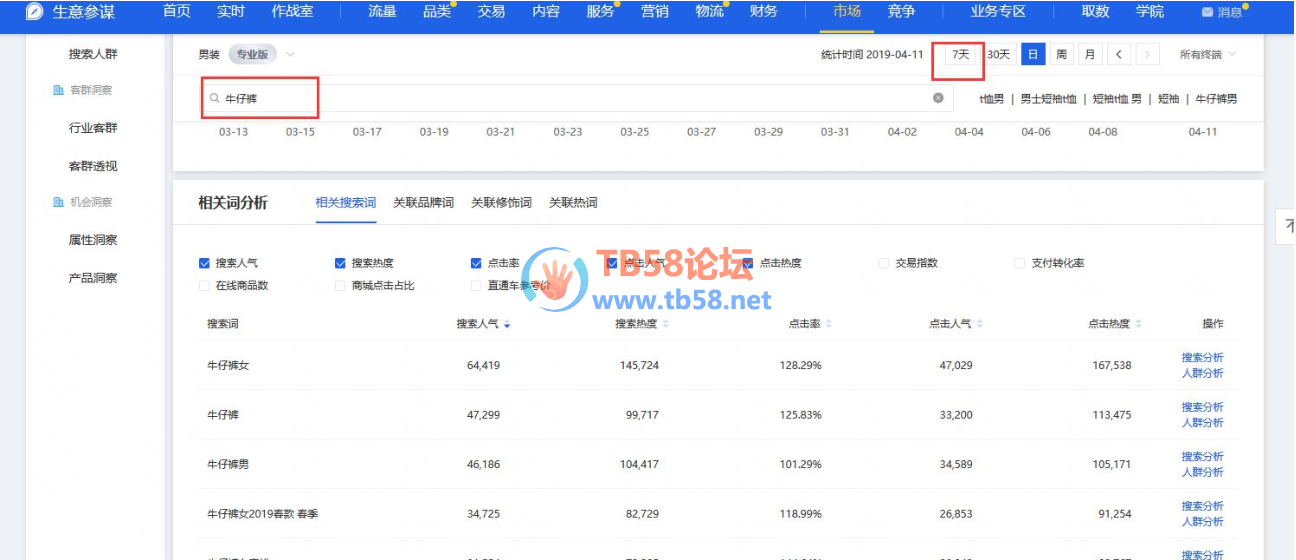Image resolution: width=1296 pixels, height=560 pixels.
Task: Enable the 交易指数 checkbox
Action: coord(883,263)
